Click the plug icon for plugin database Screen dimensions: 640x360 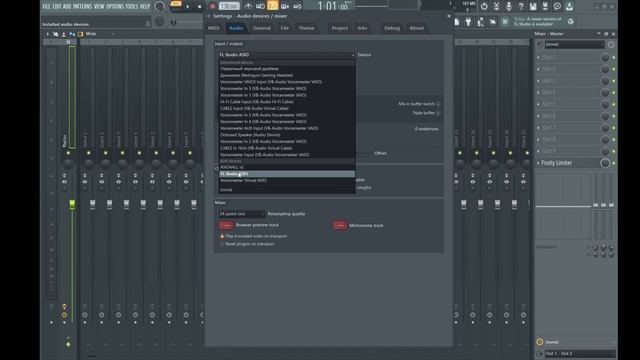pyautogui.click(x=469, y=22)
